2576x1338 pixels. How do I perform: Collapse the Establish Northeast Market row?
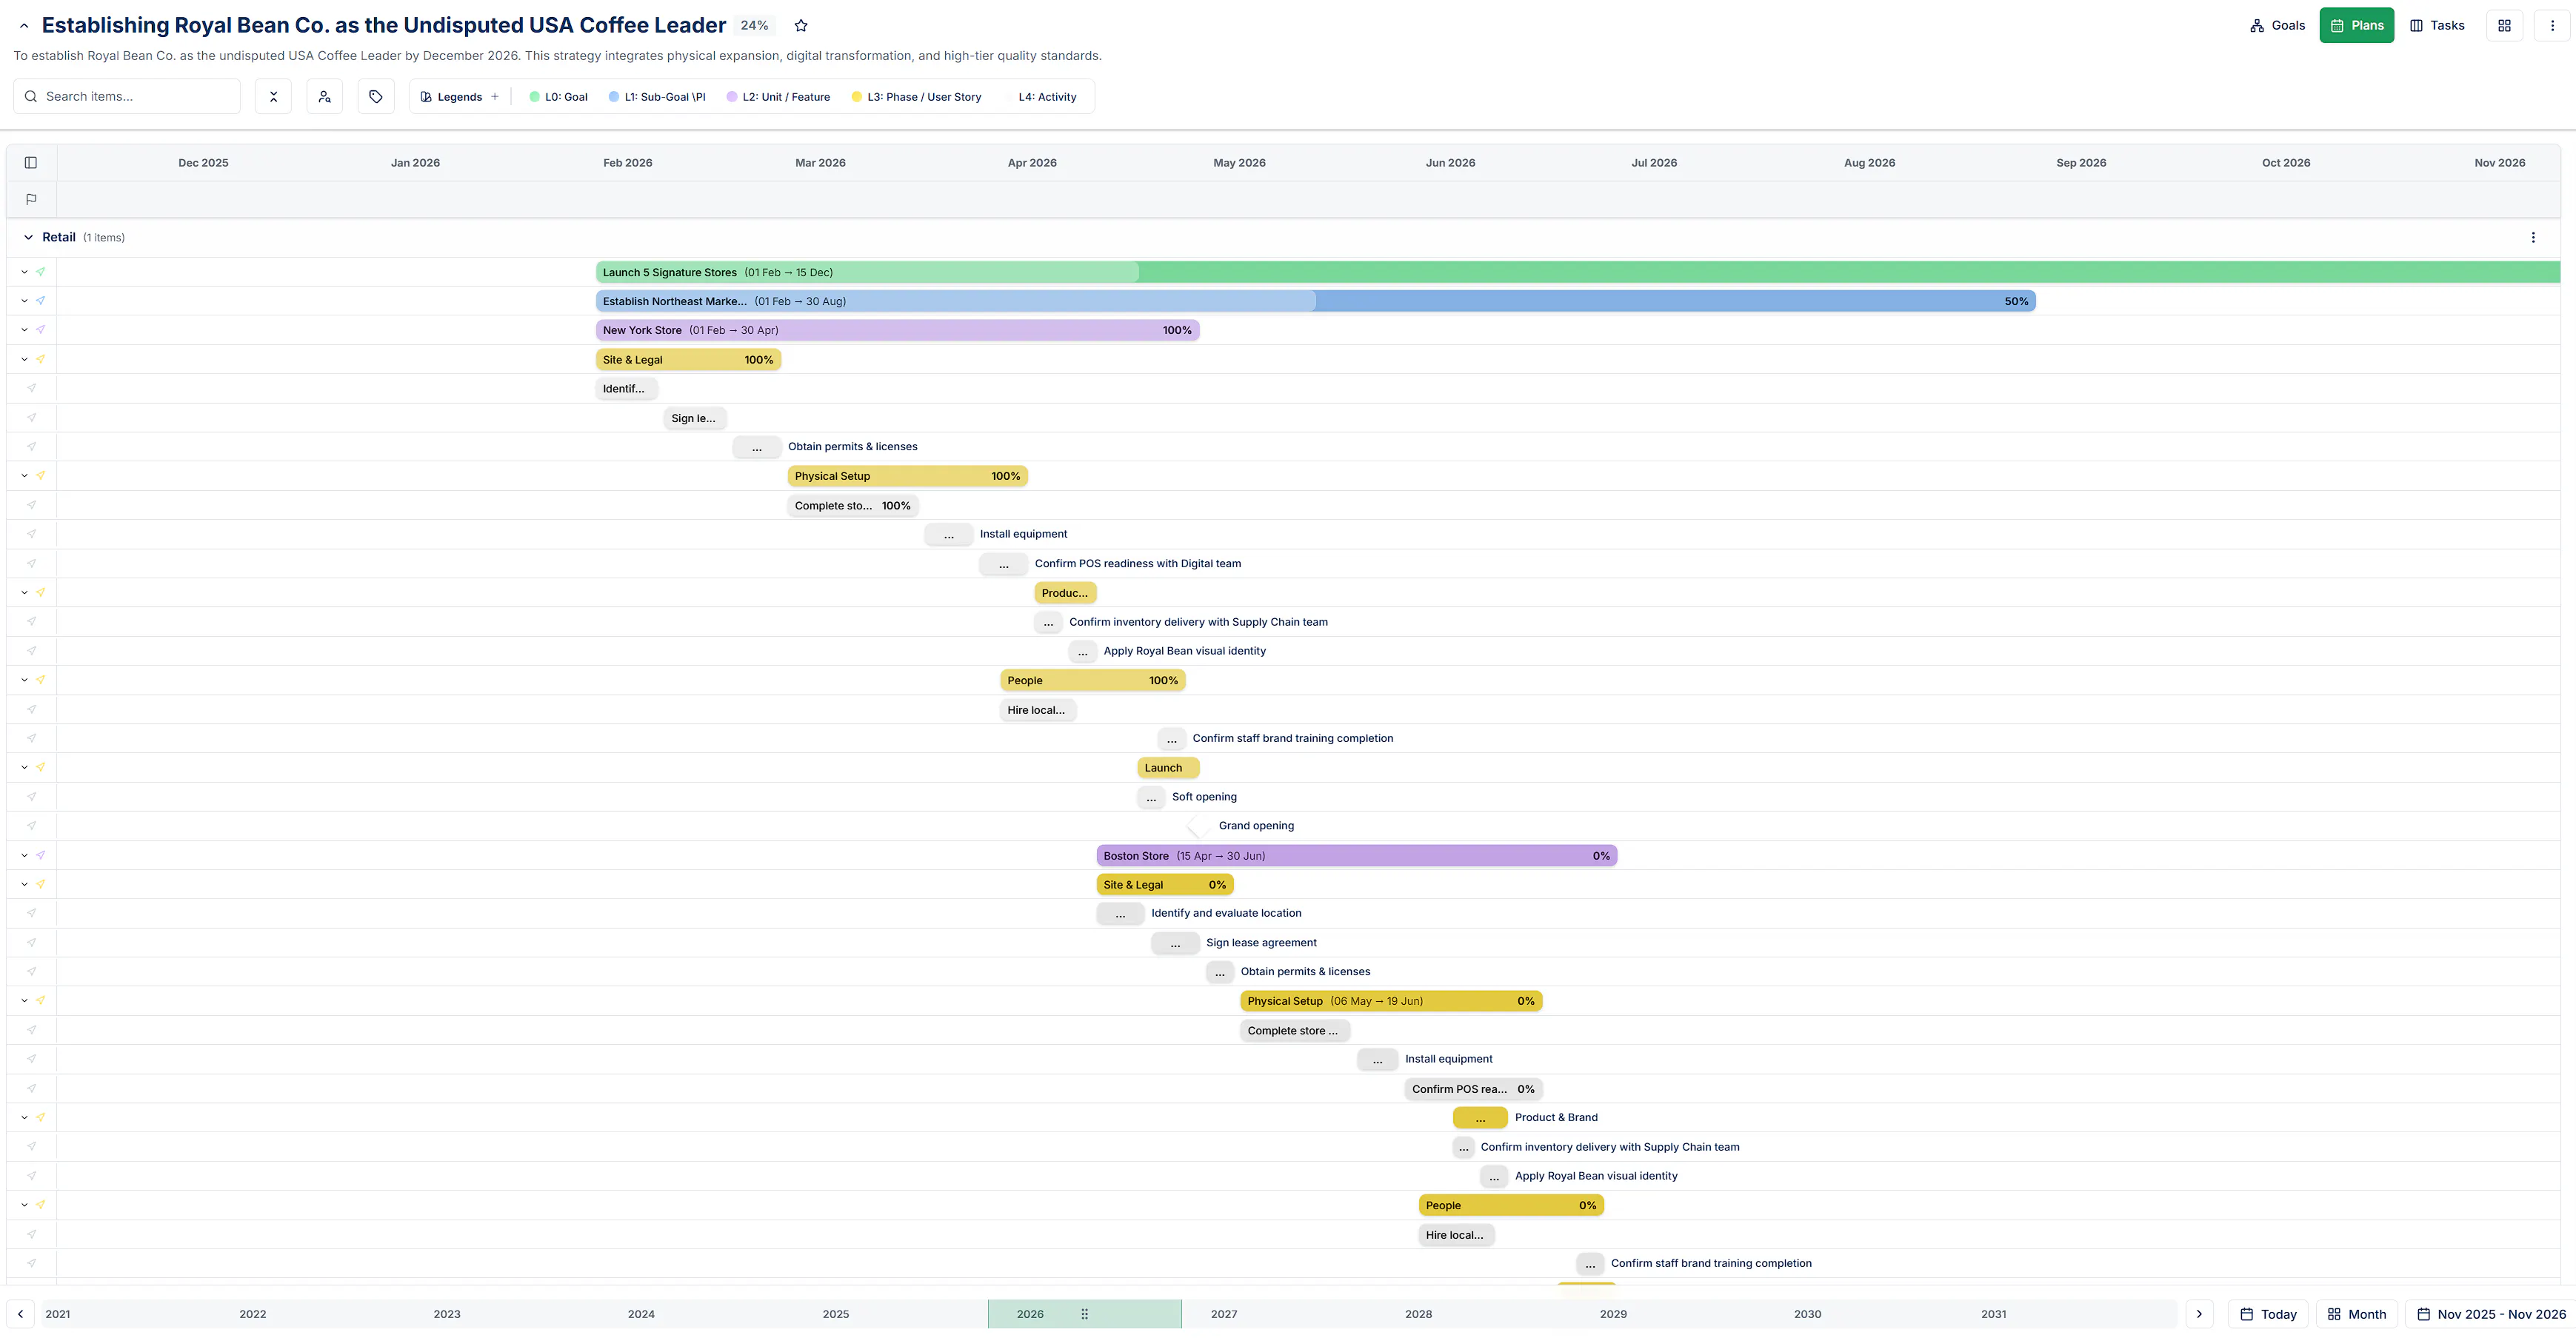24,301
